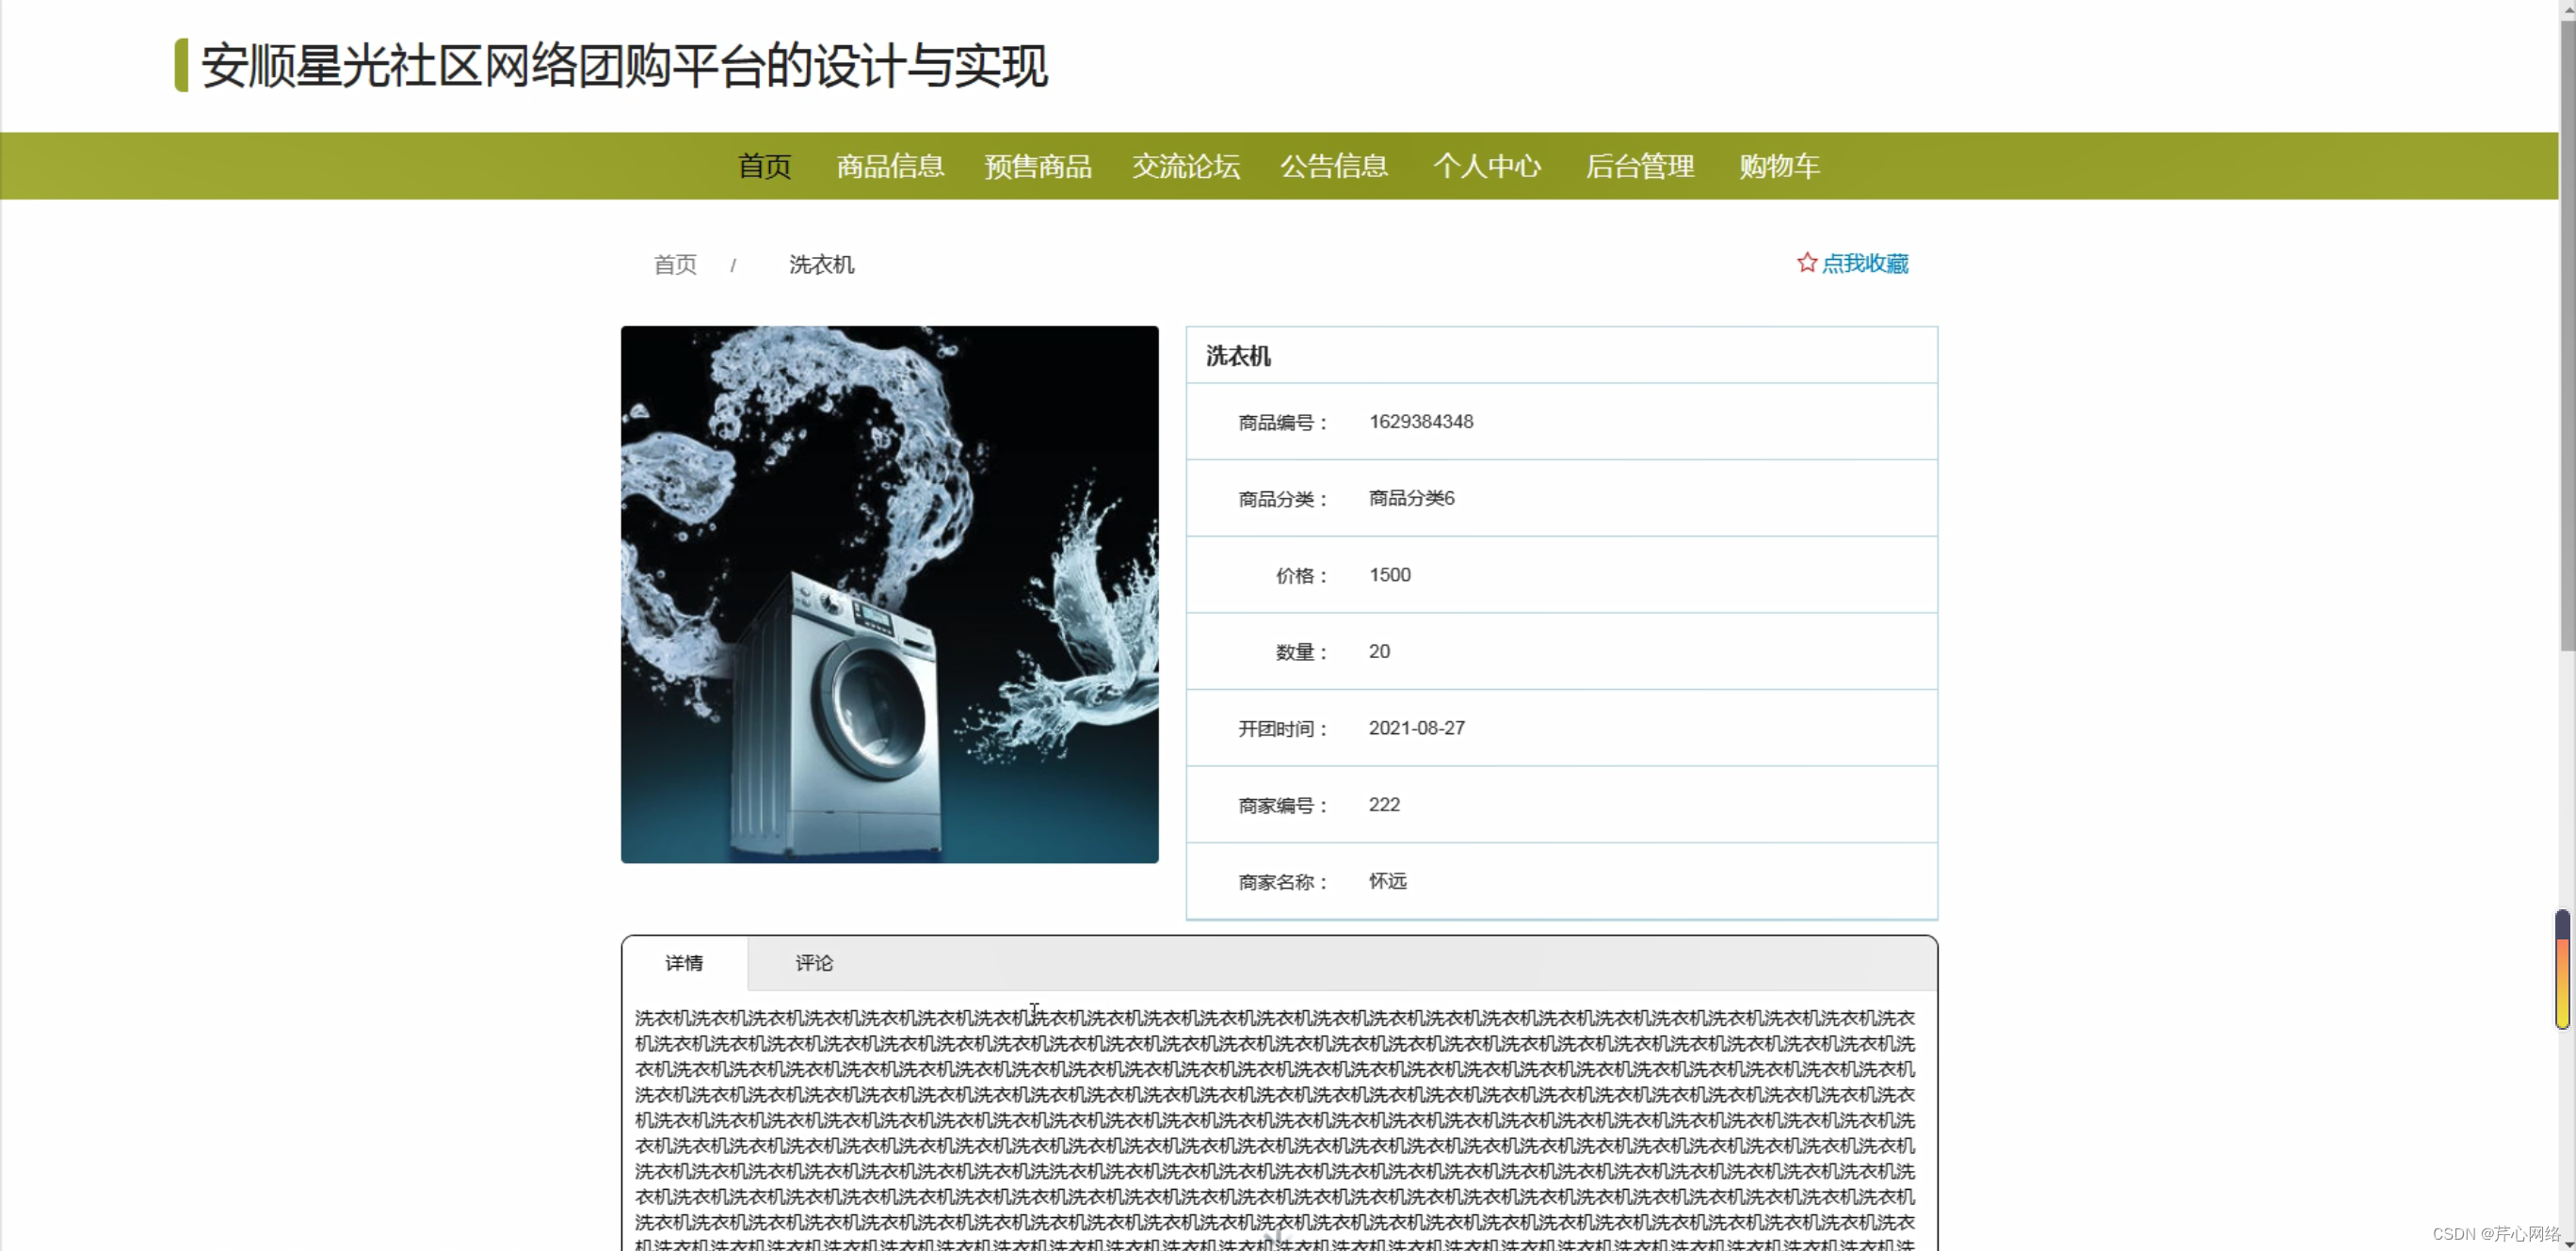Select the 详情 tab

(x=684, y=963)
